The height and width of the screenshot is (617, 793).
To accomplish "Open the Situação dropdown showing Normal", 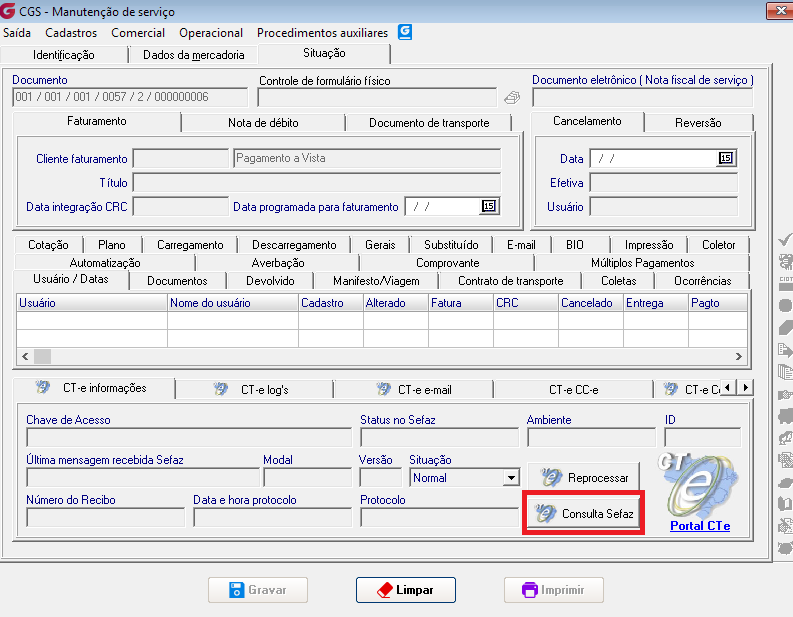I will coord(511,477).
